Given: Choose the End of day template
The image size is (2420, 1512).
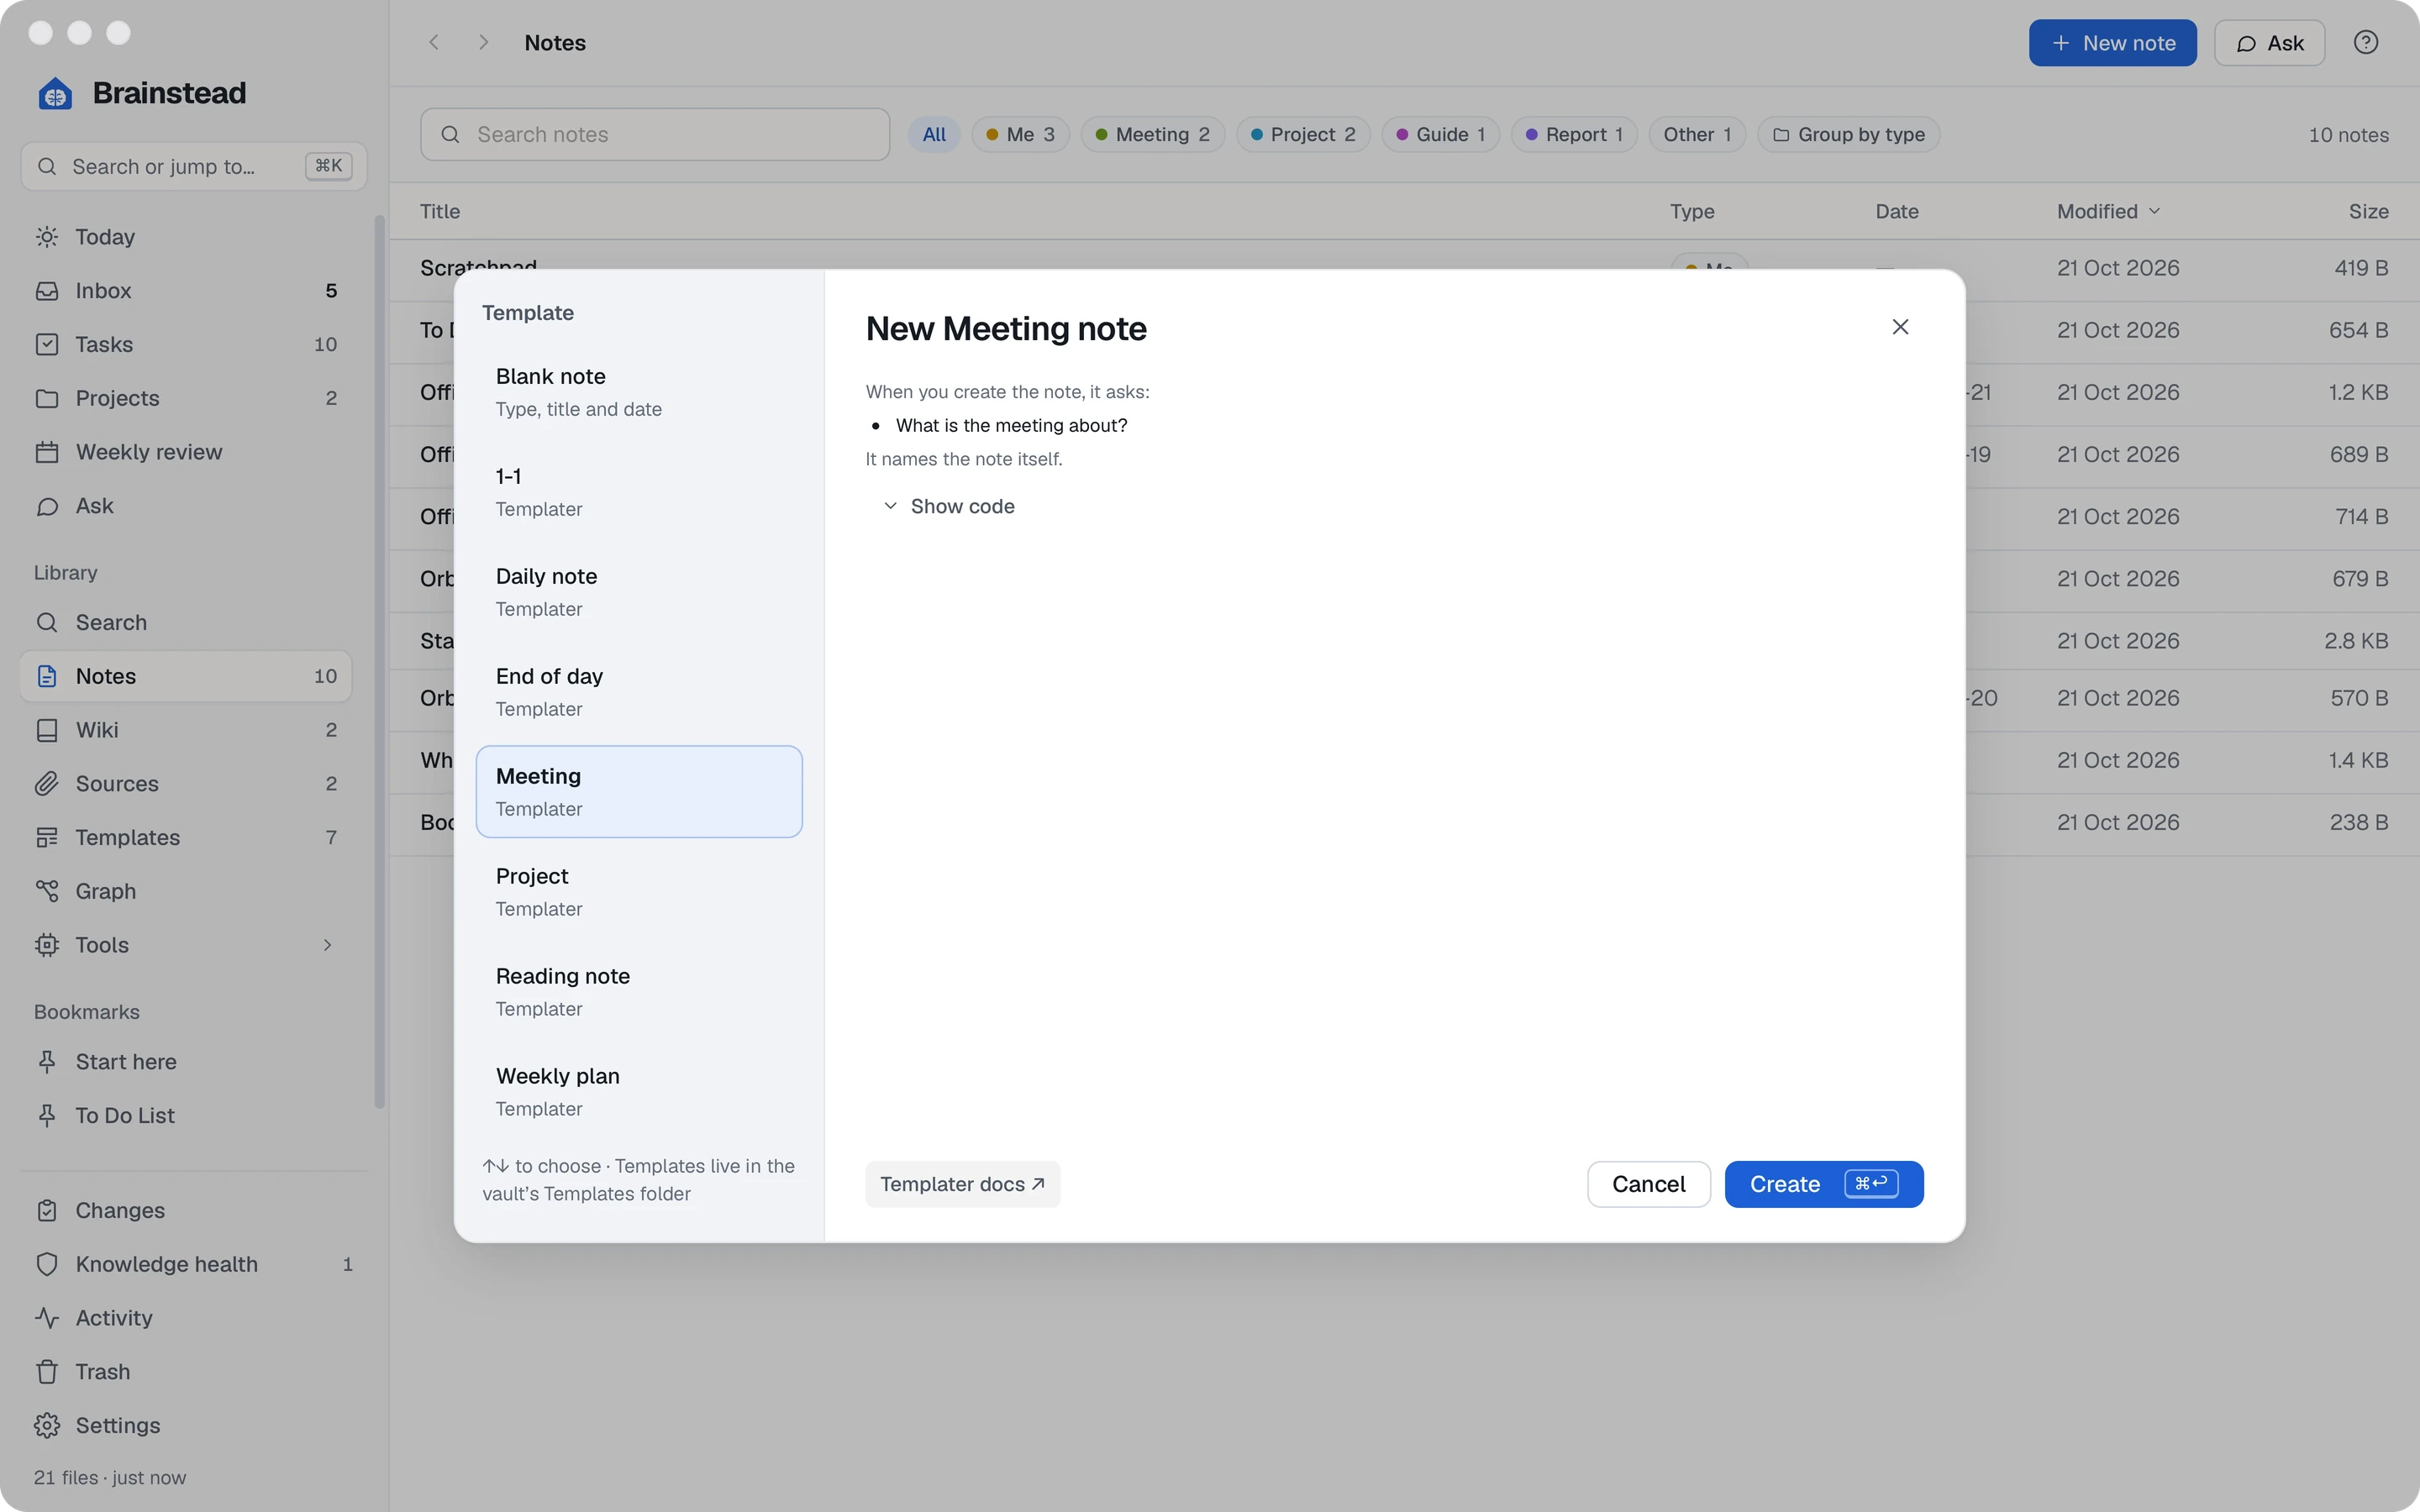Looking at the screenshot, I should [639, 693].
